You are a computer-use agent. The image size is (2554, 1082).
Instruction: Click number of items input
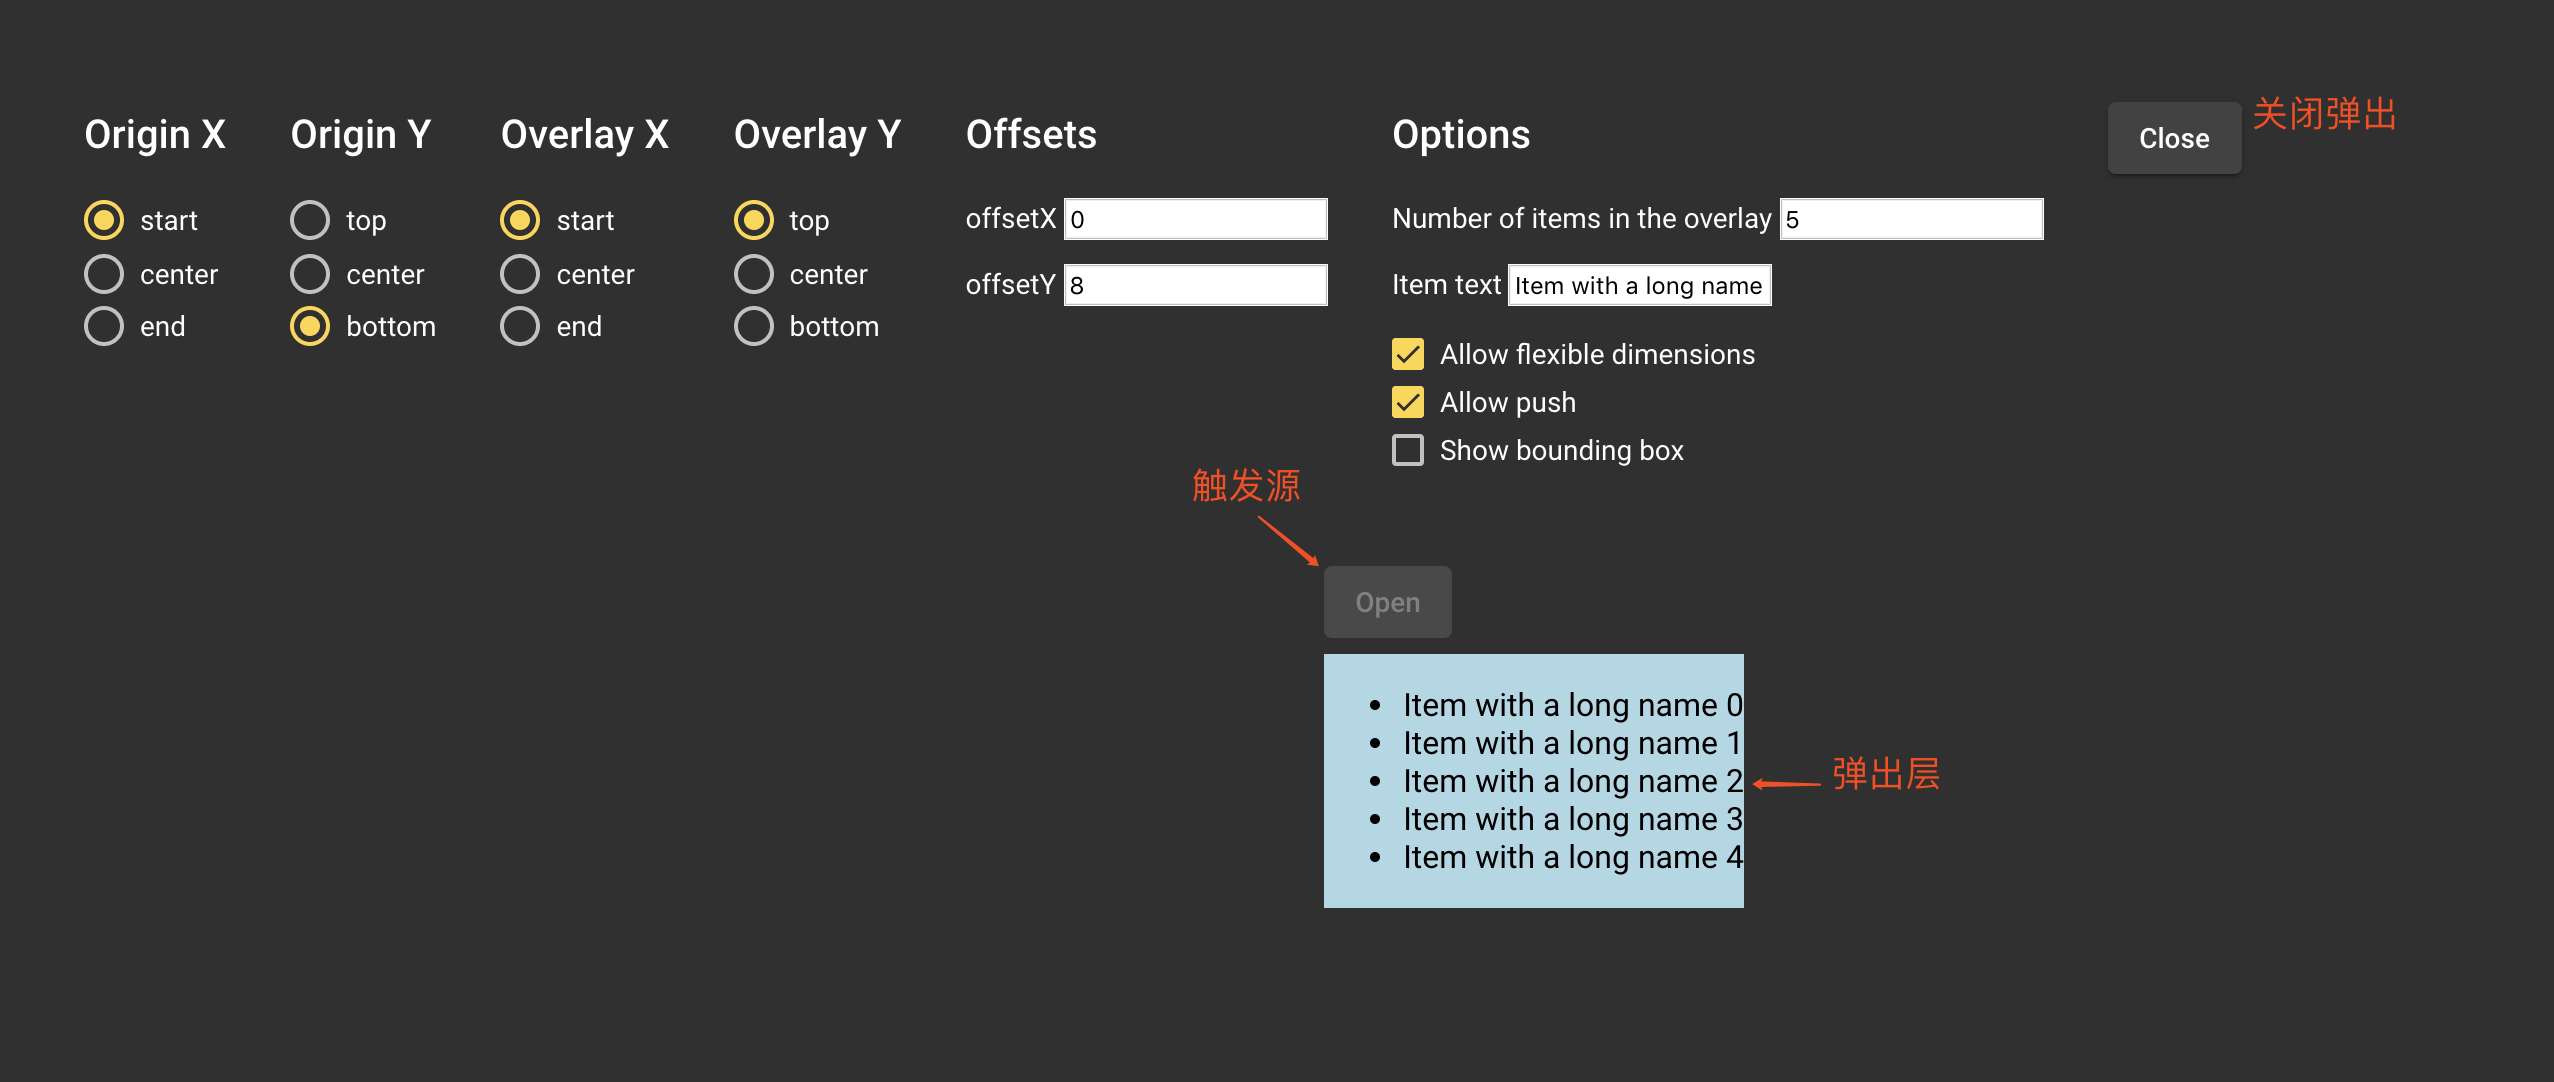1911,218
